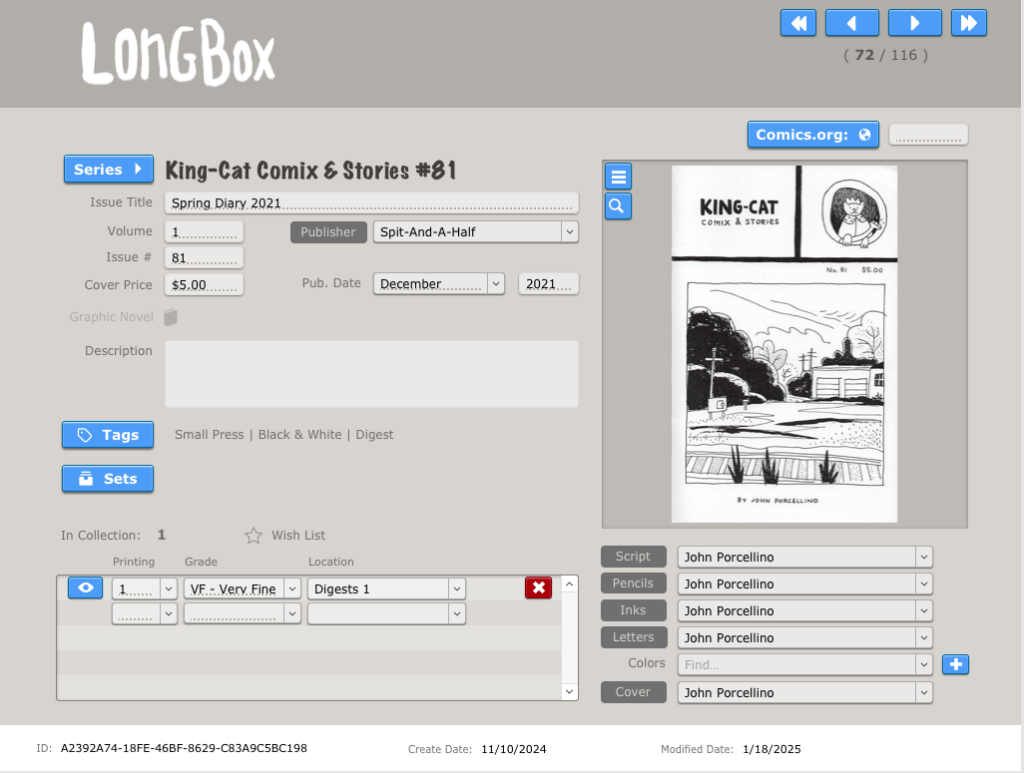Expand the Publisher dropdown showing Spit-And-A-Half
This screenshot has width=1024, height=773.
pos(569,232)
